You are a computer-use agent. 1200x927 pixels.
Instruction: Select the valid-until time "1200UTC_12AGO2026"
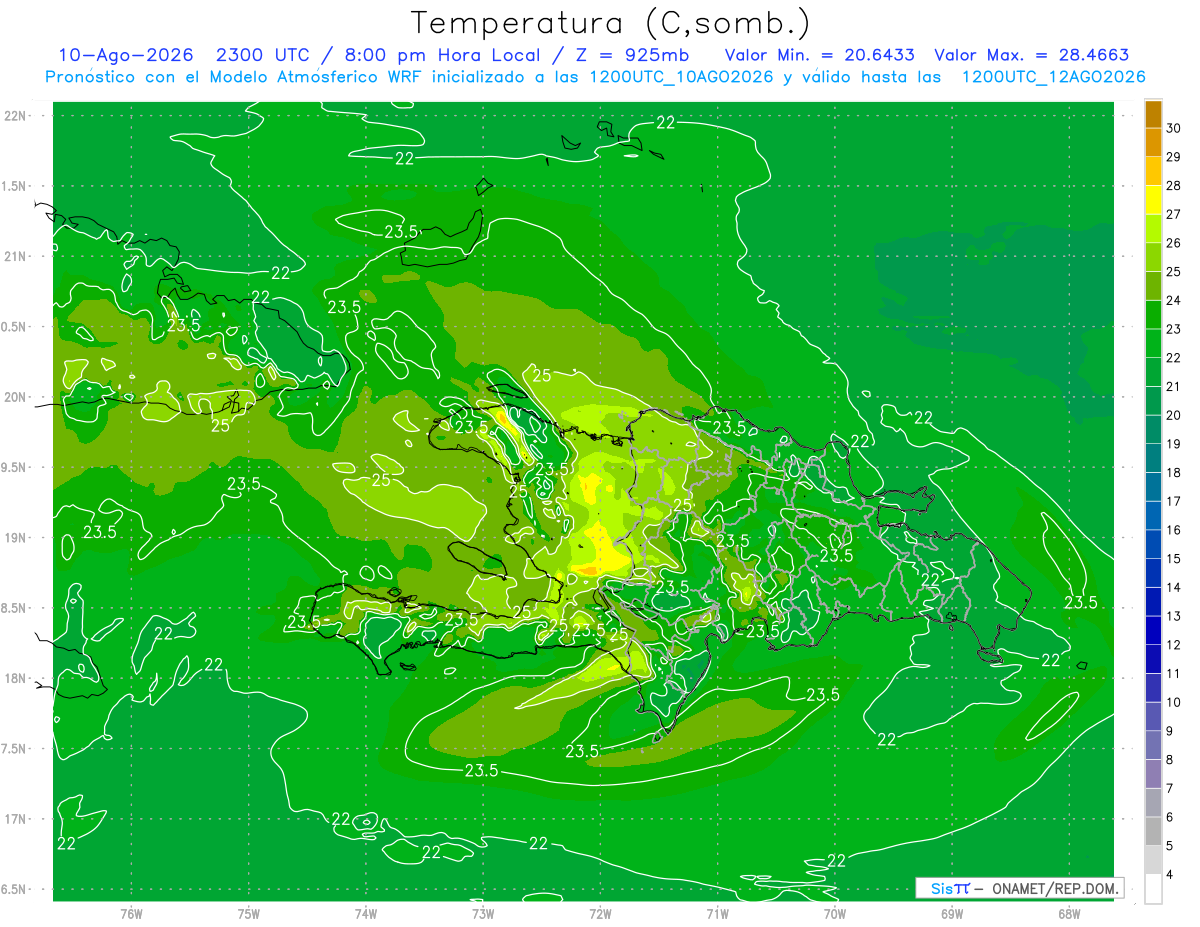(1053, 77)
